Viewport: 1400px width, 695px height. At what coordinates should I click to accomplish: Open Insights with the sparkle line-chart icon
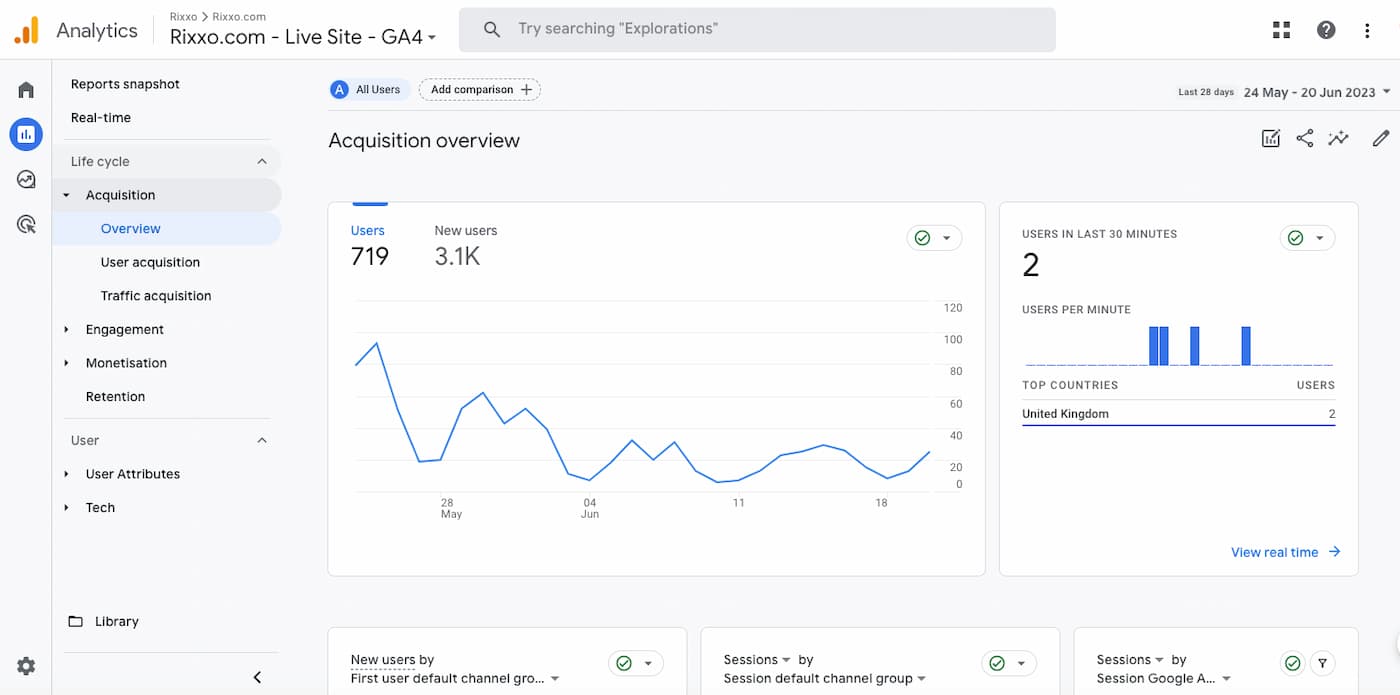[1339, 139]
